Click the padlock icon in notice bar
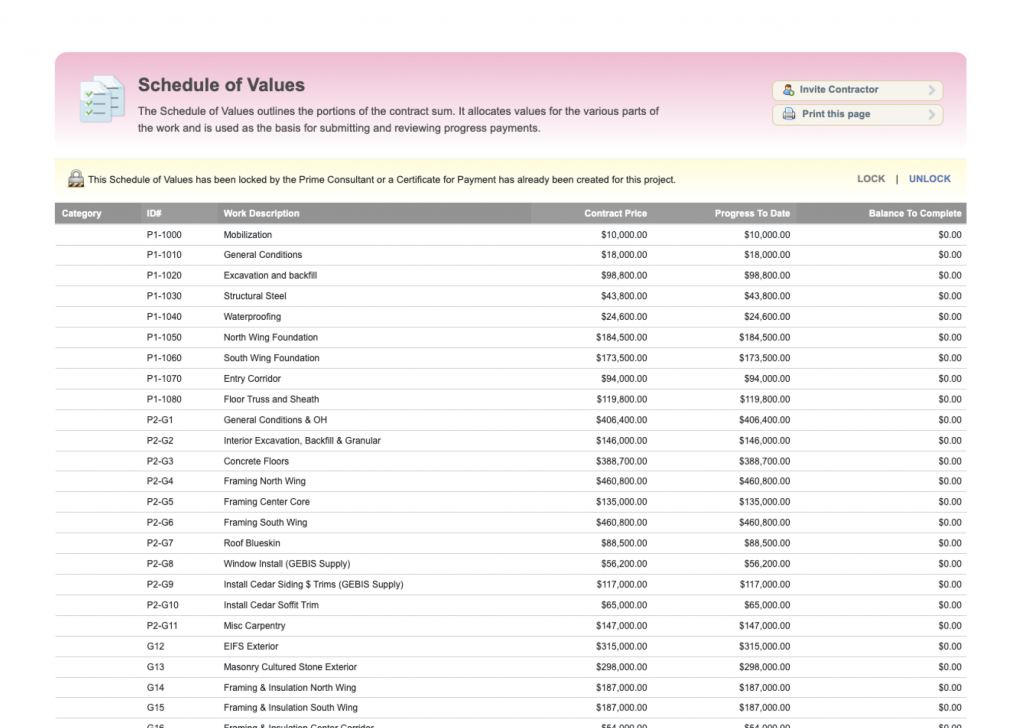 (76, 178)
